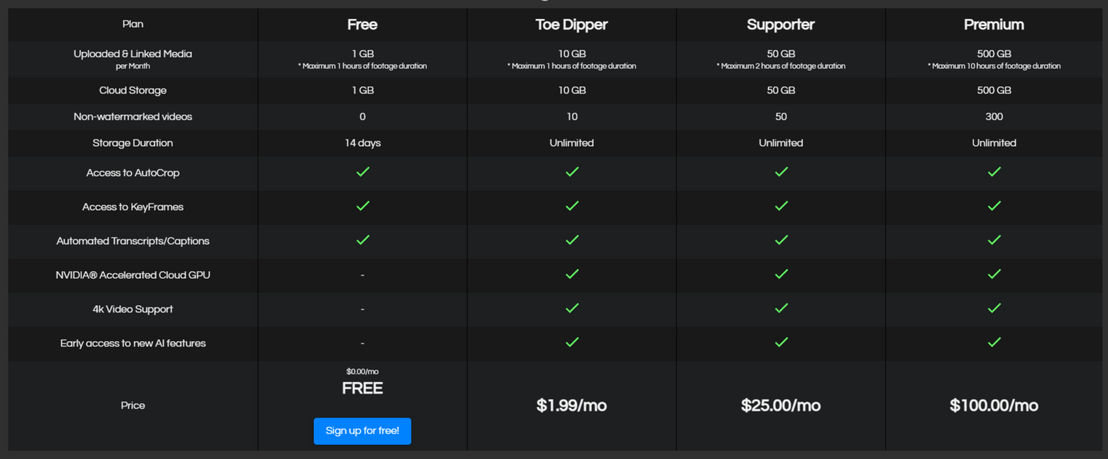
Task: Click the AutoCrop checkmark under Supporter
Action: pos(781,172)
